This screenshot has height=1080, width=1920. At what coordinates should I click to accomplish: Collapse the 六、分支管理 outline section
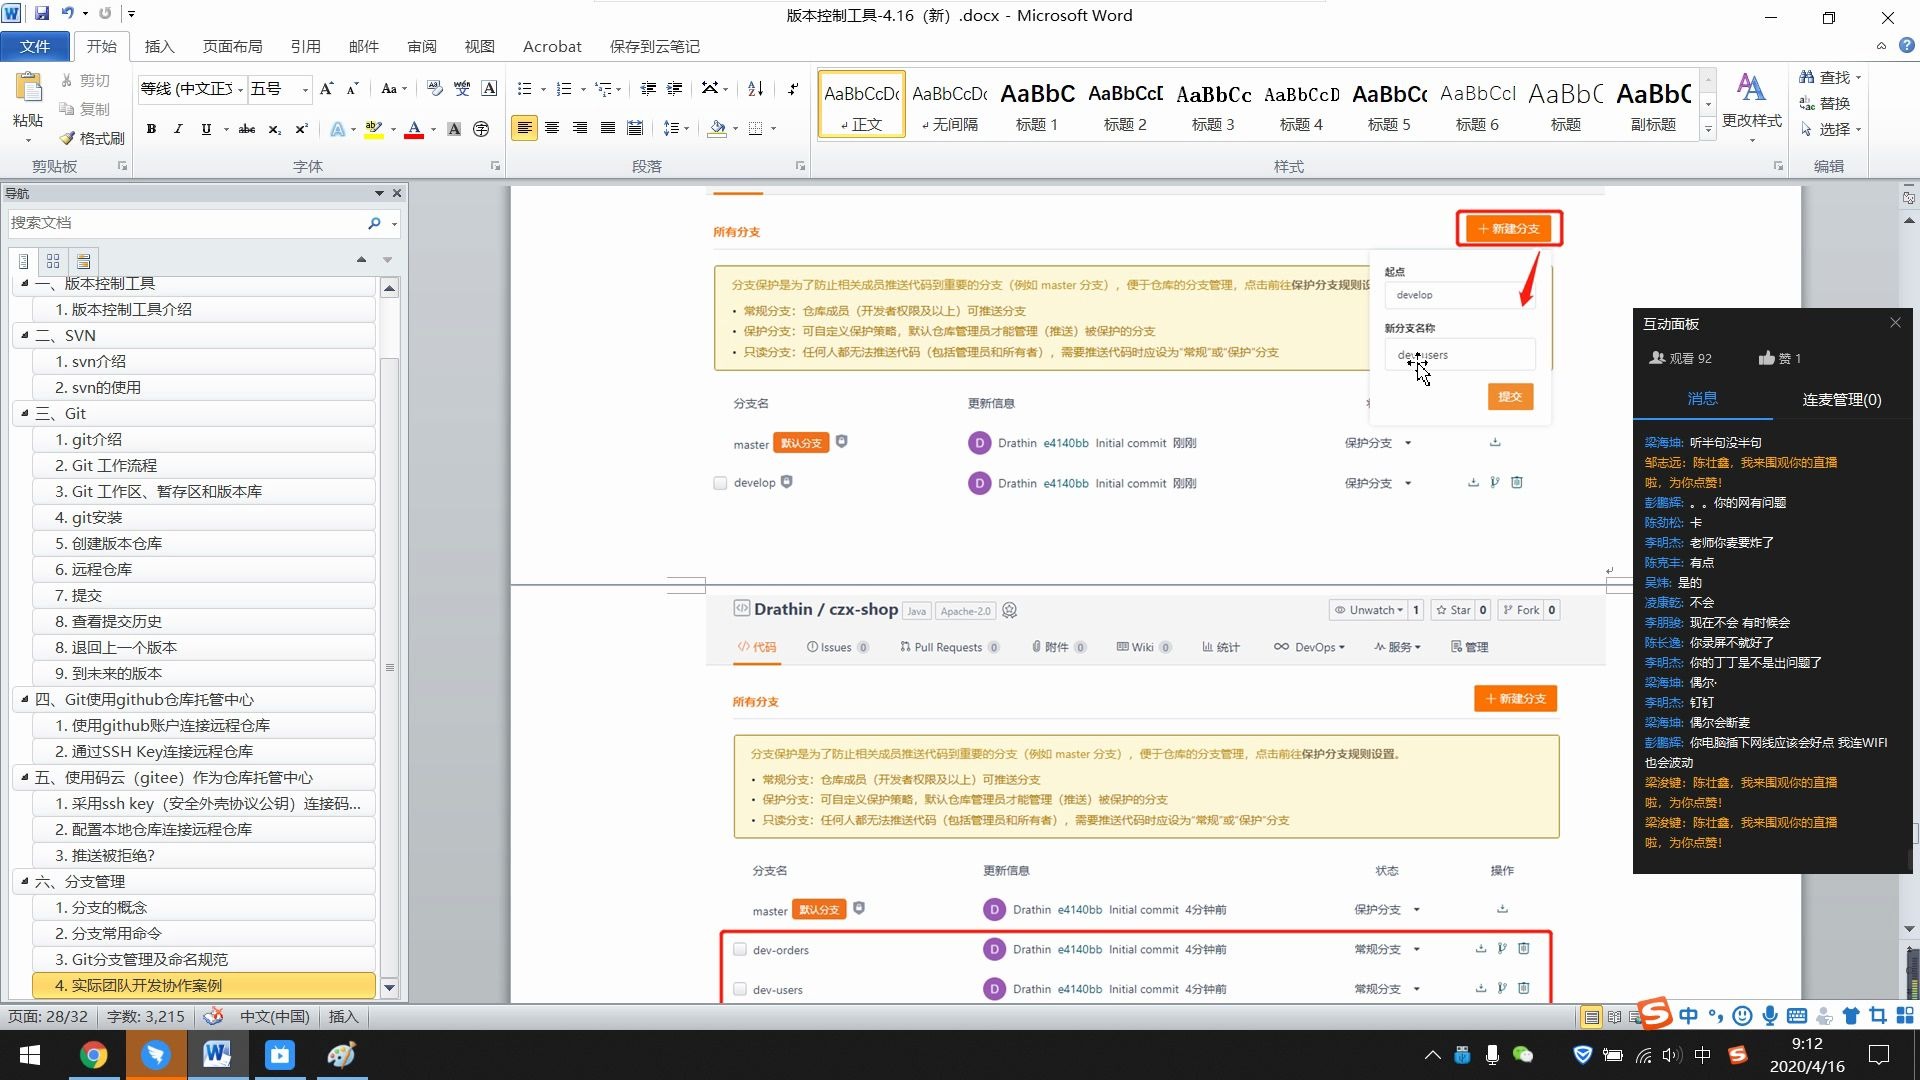(25, 881)
